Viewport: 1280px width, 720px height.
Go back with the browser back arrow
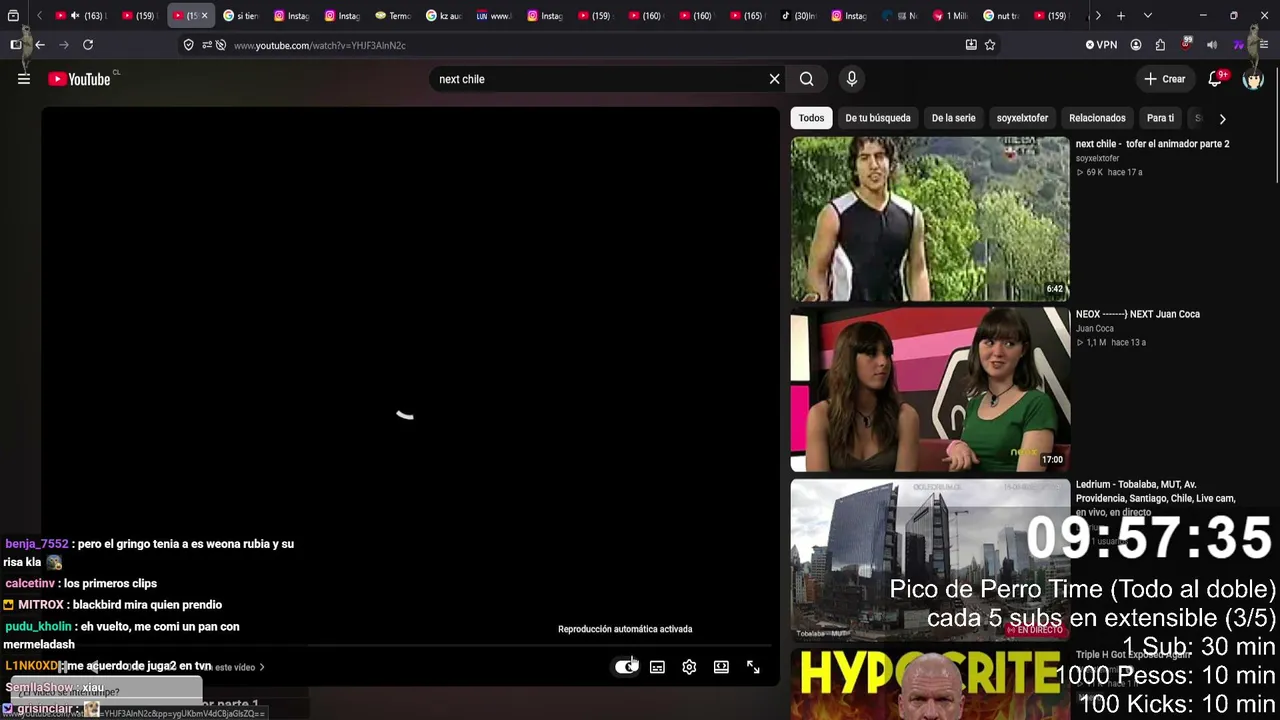point(40,45)
